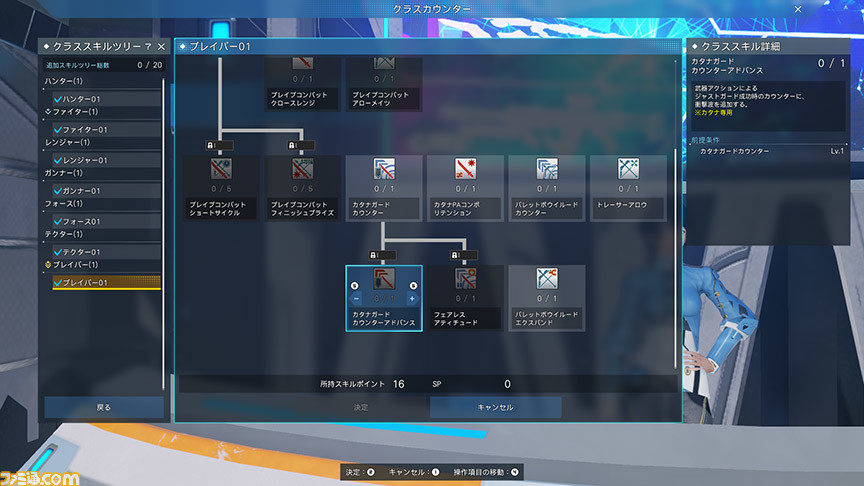The width and height of the screenshot is (864, 486).
Task: Click the skill tree panel vertical scrollbar
Action: [x=675, y=259]
